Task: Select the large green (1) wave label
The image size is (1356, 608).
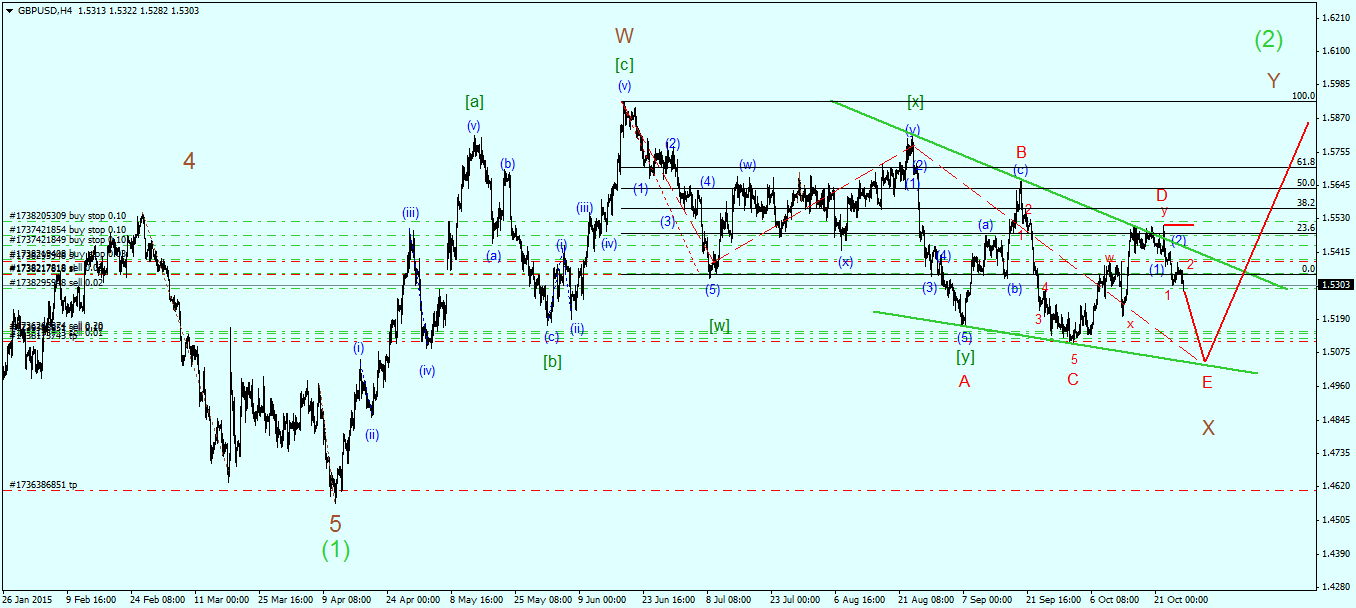Action: click(x=336, y=549)
